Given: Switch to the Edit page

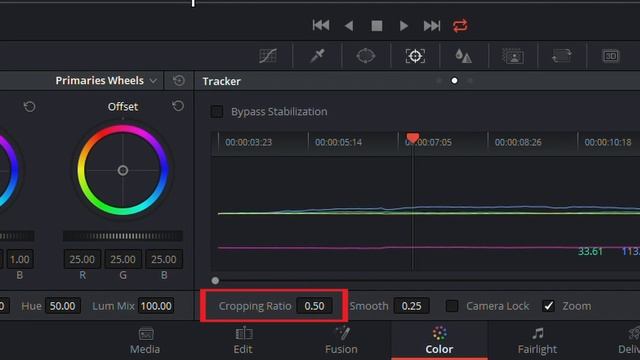Looking at the screenshot, I should (243, 341).
